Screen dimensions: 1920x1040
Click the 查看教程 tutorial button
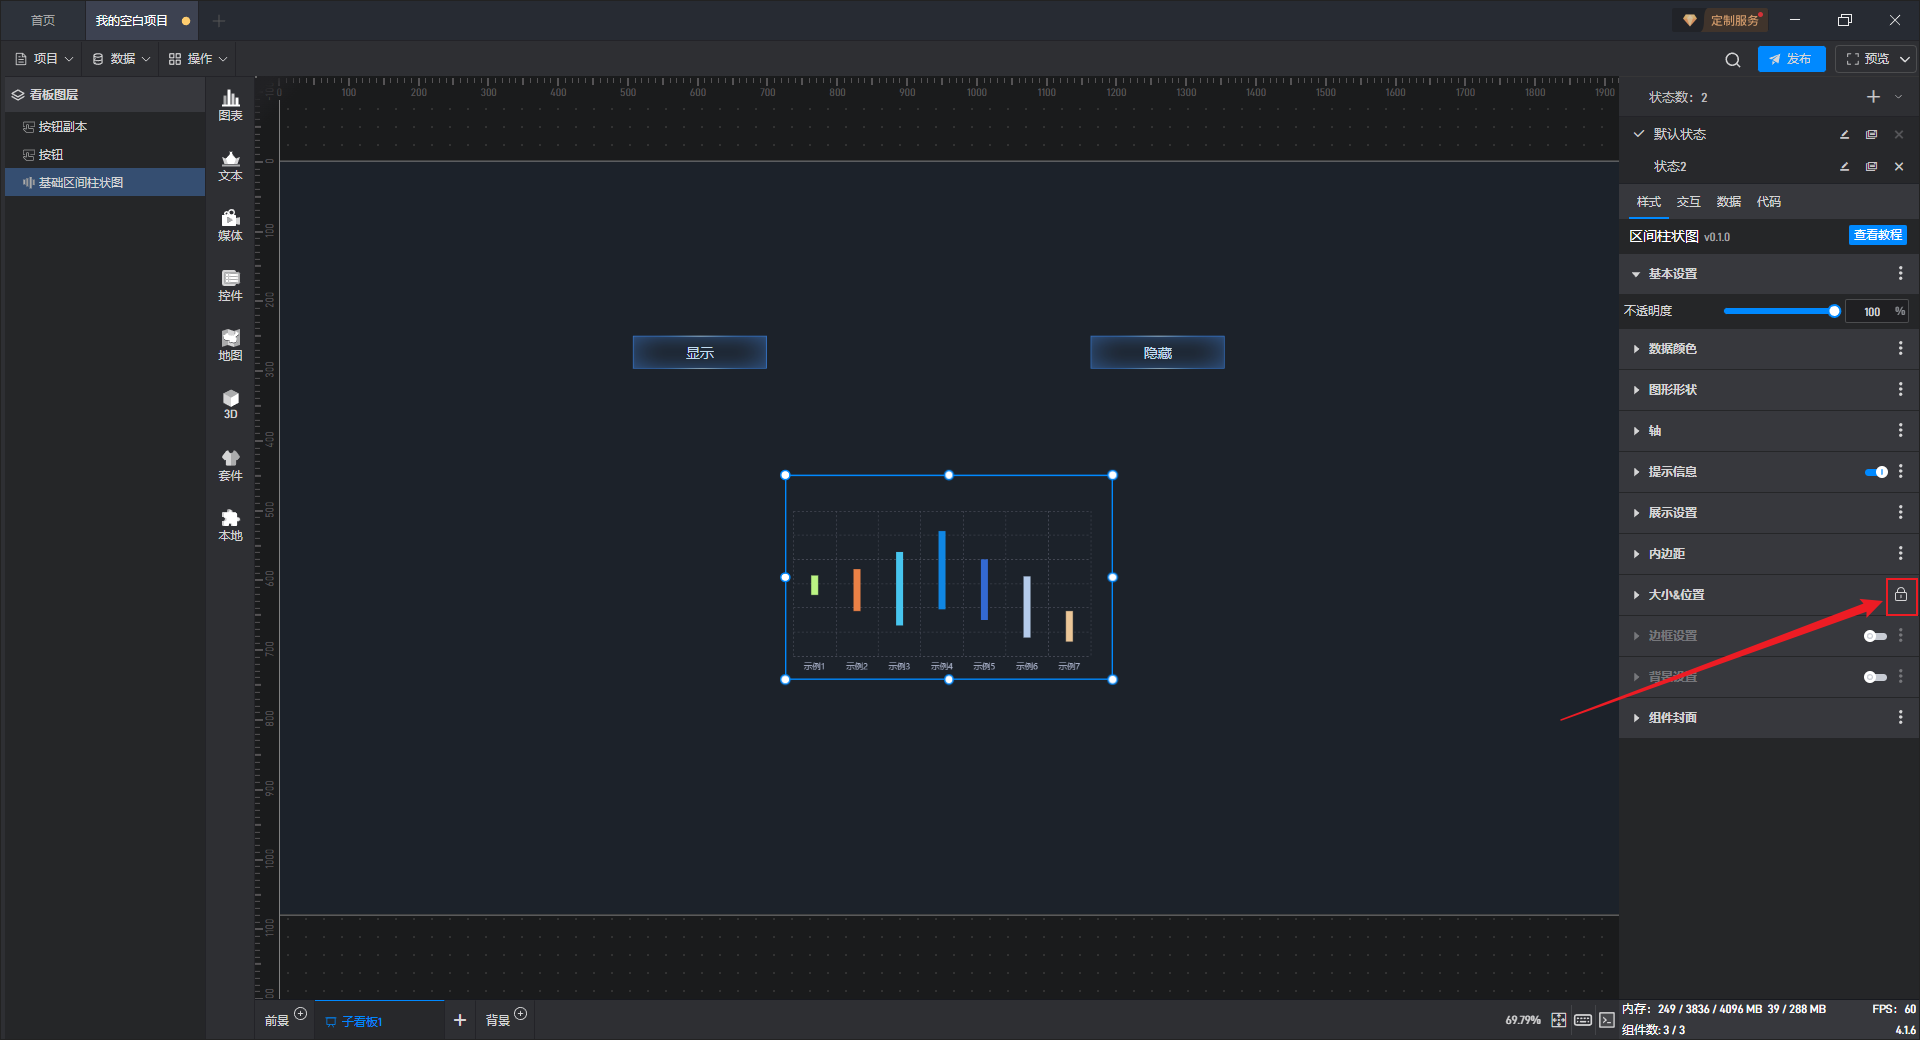(x=1878, y=235)
